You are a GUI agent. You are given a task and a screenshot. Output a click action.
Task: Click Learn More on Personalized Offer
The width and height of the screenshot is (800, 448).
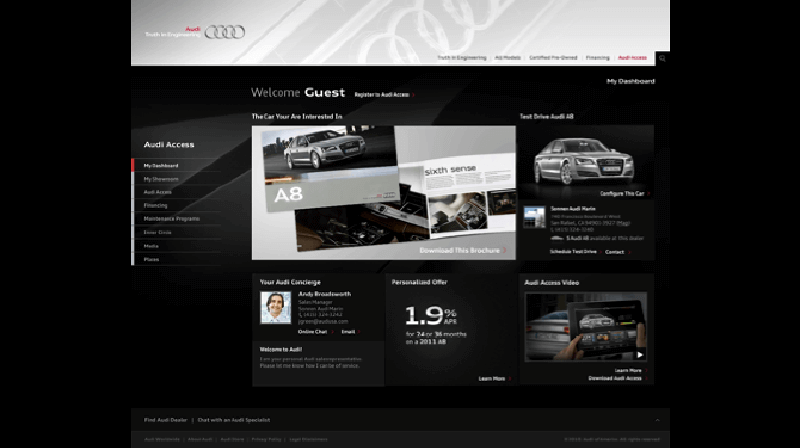click(x=494, y=379)
